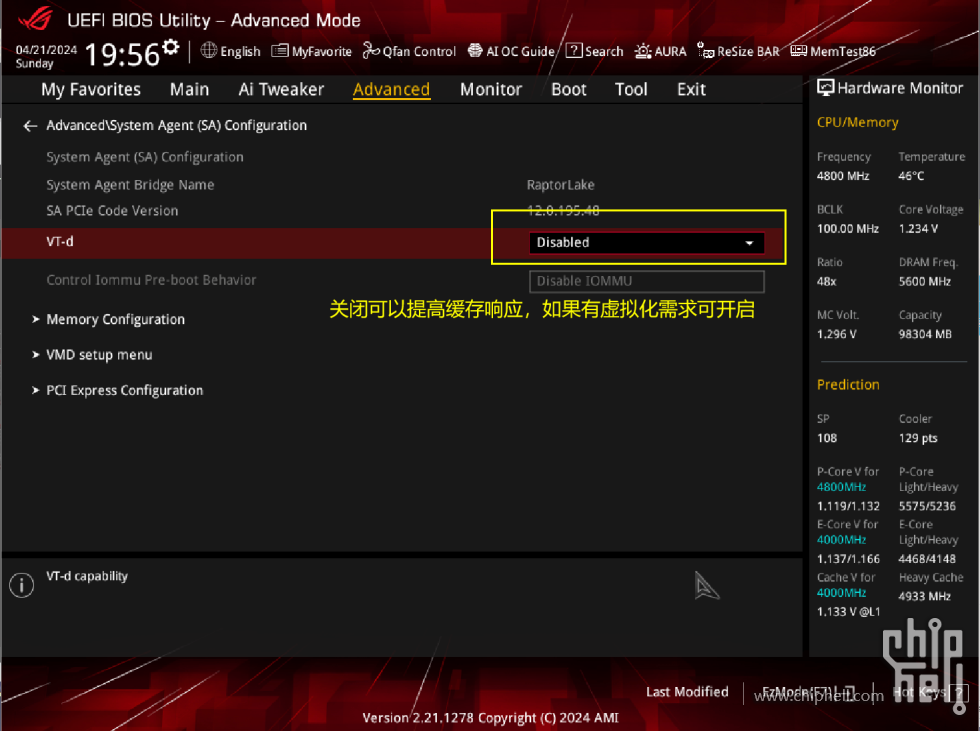
Task: Click the AURA label
Action: tap(671, 51)
